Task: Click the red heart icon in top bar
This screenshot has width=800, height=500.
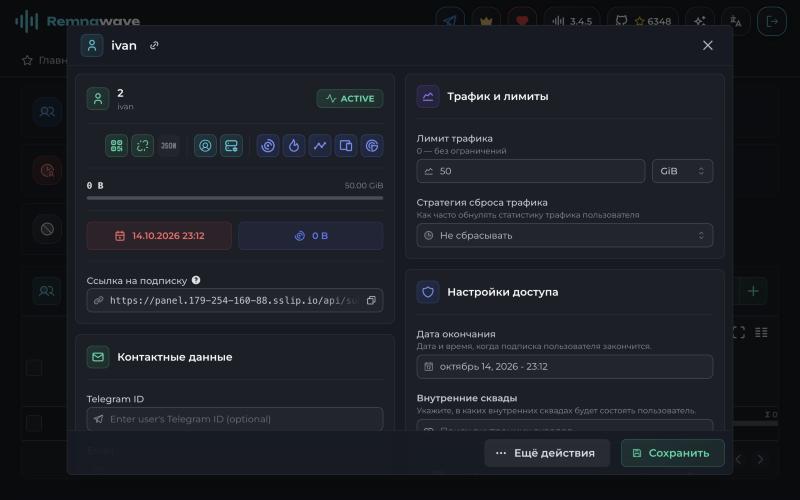Action: (x=522, y=21)
